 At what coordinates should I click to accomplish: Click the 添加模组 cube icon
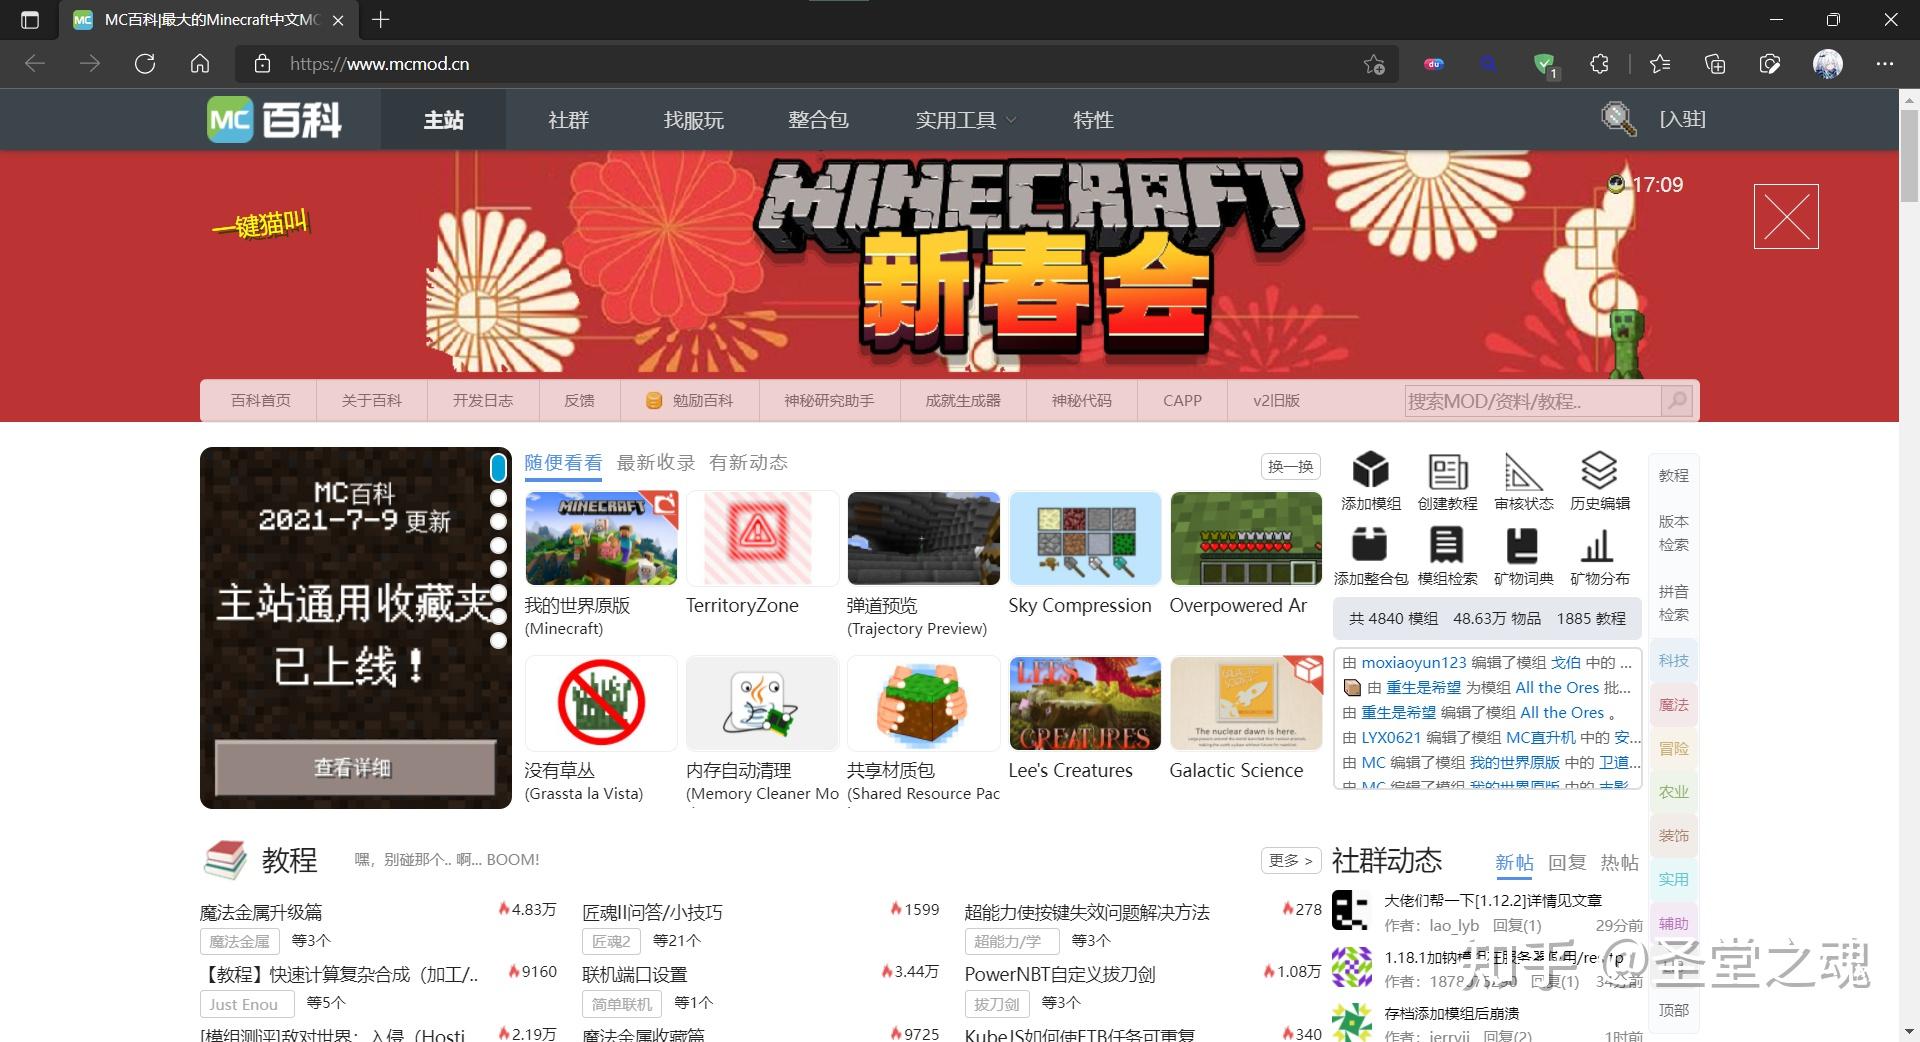click(x=1370, y=469)
